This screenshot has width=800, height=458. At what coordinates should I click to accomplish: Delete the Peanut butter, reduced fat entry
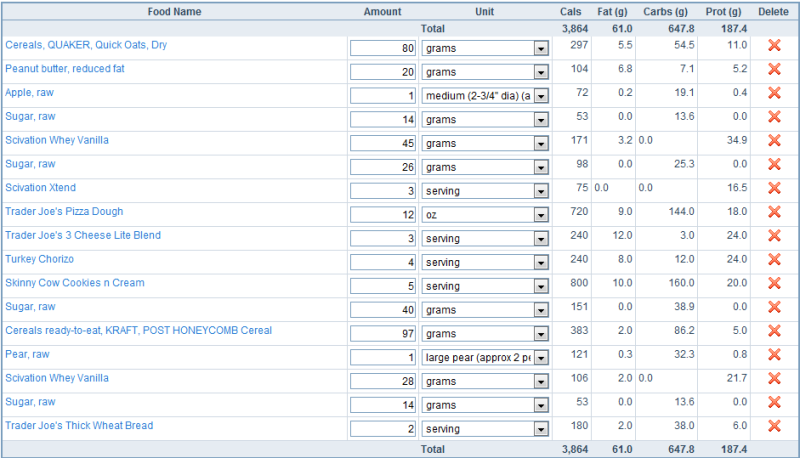pos(773,69)
